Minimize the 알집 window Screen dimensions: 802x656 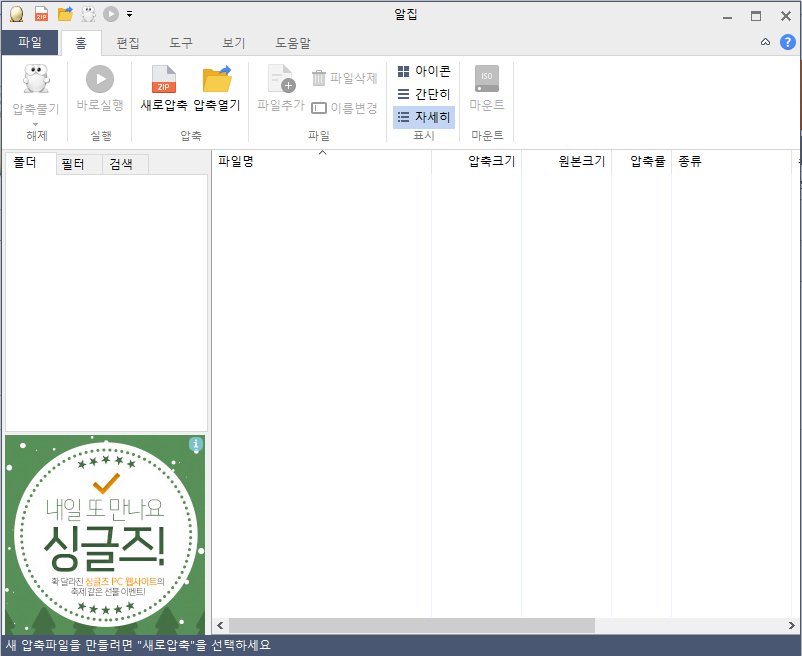[x=727, y=17]
